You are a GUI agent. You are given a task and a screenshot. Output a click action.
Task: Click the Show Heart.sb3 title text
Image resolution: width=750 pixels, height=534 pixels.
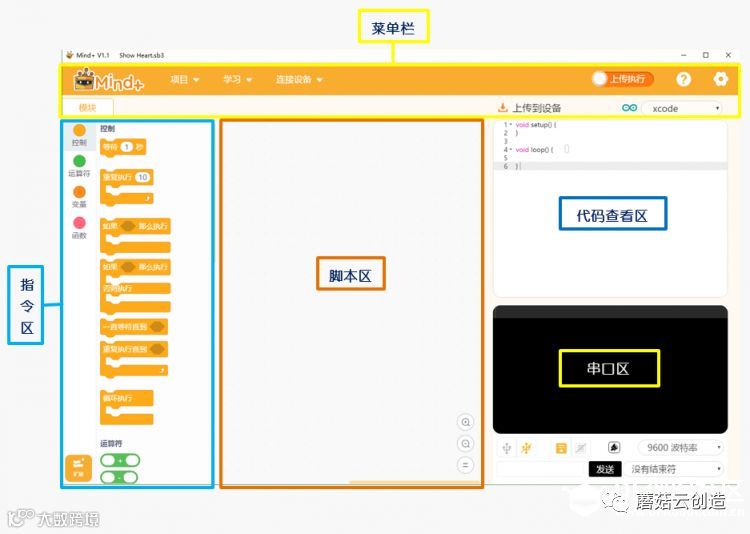[x=141, y=56]
